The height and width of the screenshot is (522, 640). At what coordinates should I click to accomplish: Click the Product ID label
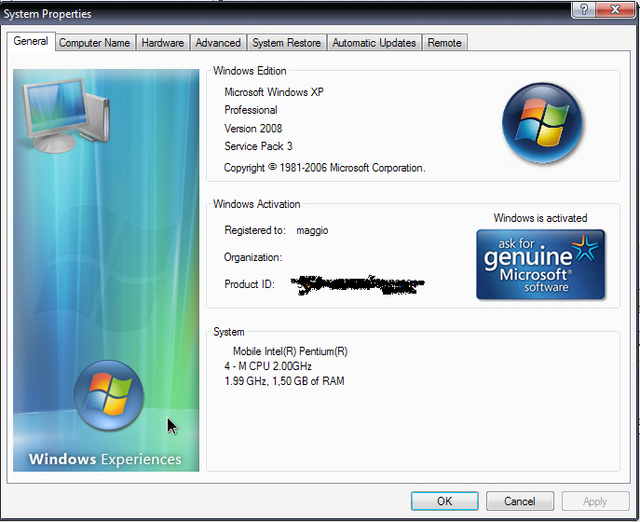(x=249, y=284)
